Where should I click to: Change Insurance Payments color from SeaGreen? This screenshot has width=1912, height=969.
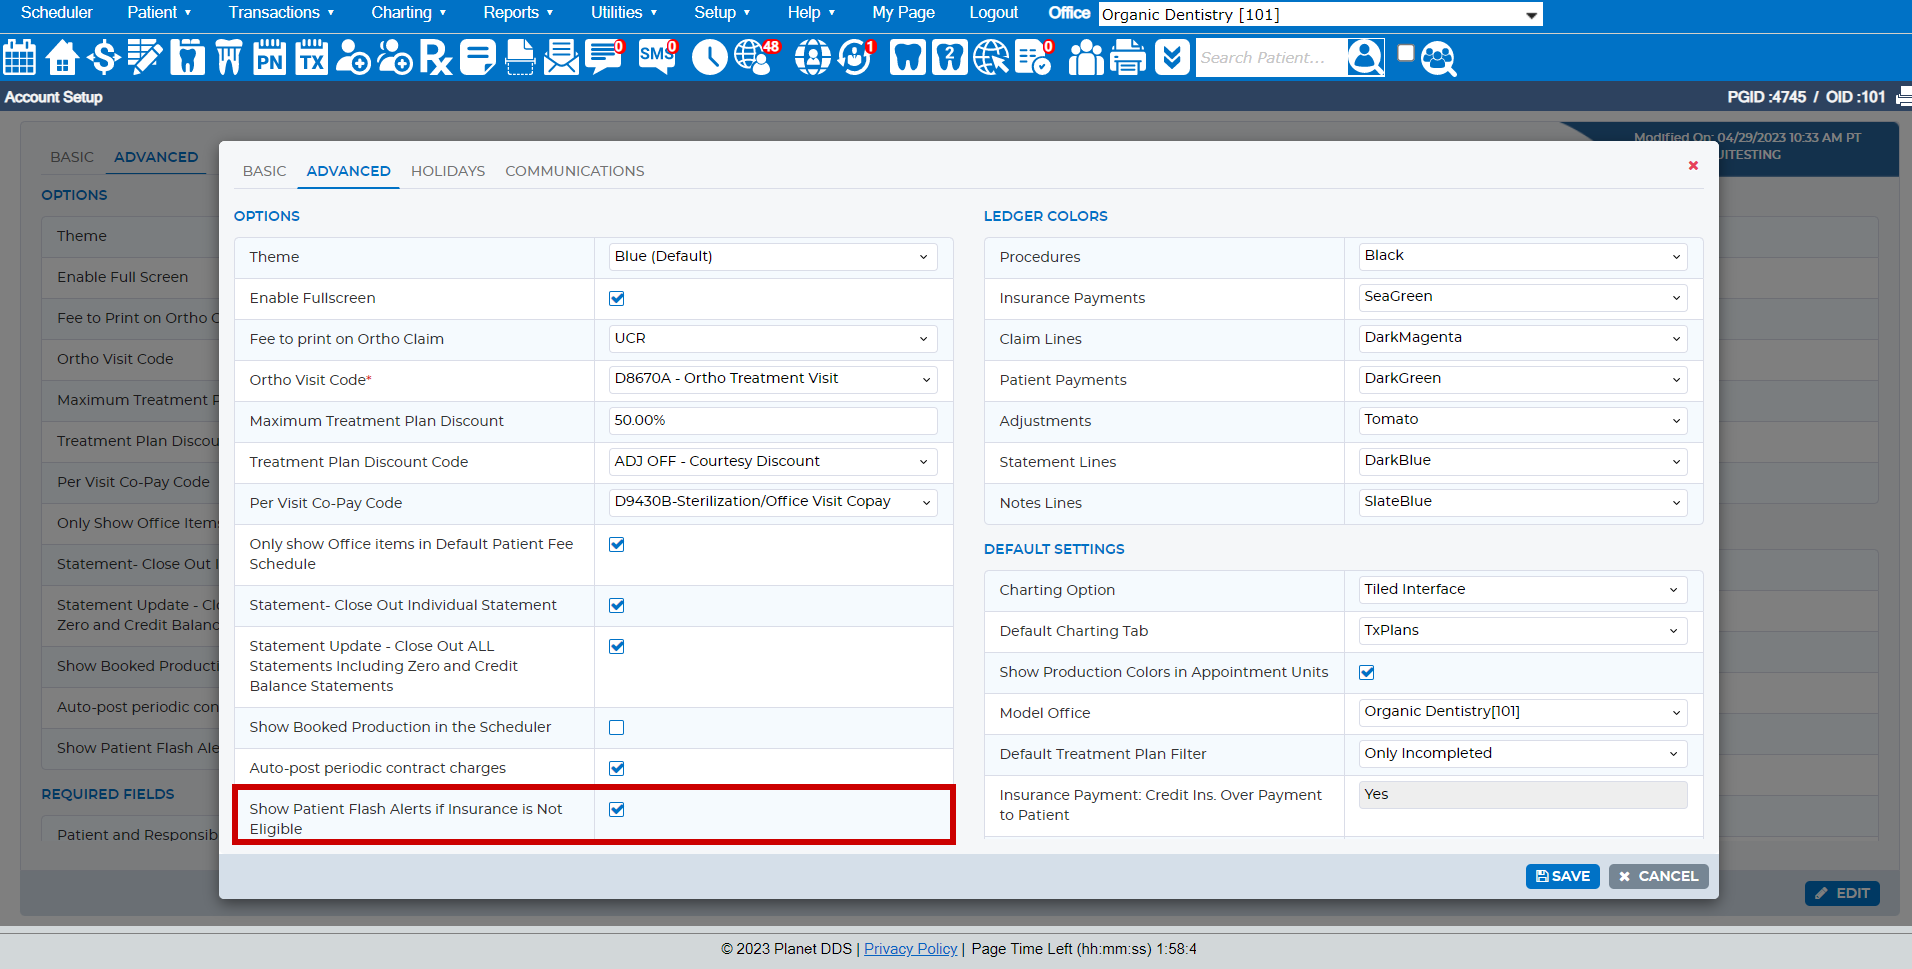(x=1523, y=298)
